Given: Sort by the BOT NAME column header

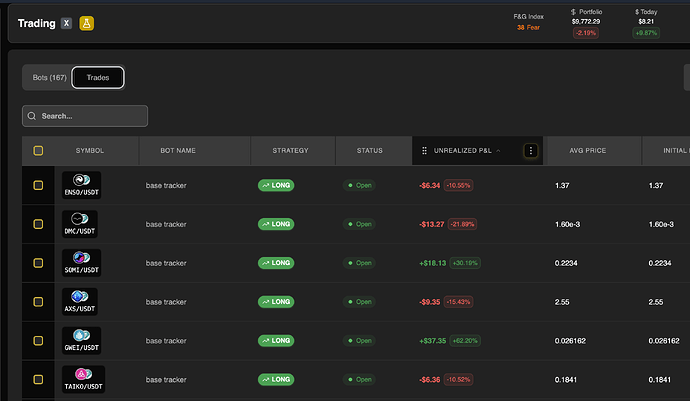Looking at the screenshot, I should pyautogui.click(x=178, y=151).
